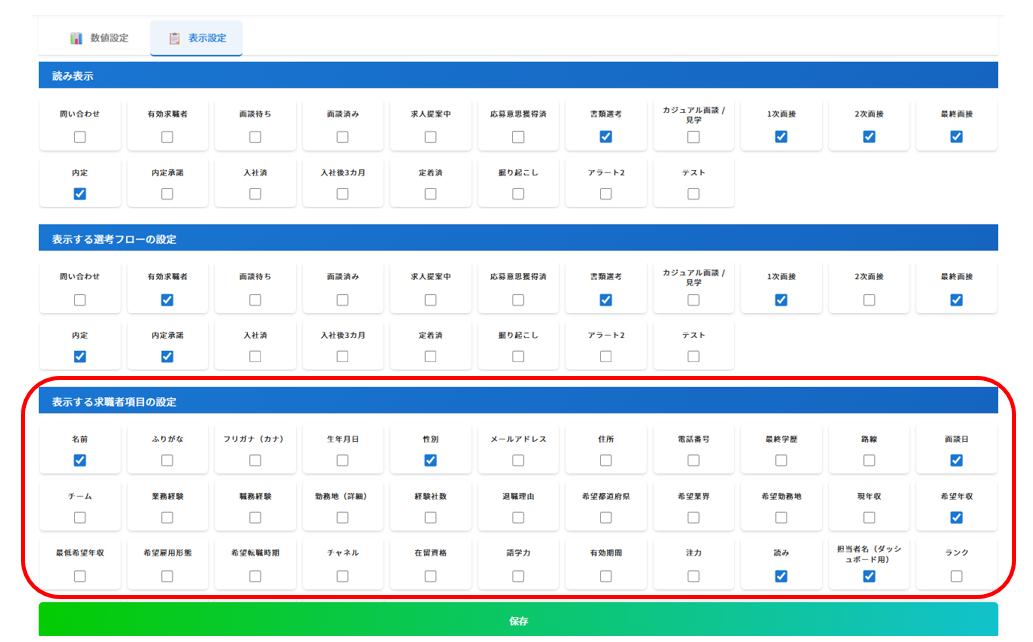
Task: Uncheck 2次面接 in 読み表示 section
Action: tap(869, 136)
